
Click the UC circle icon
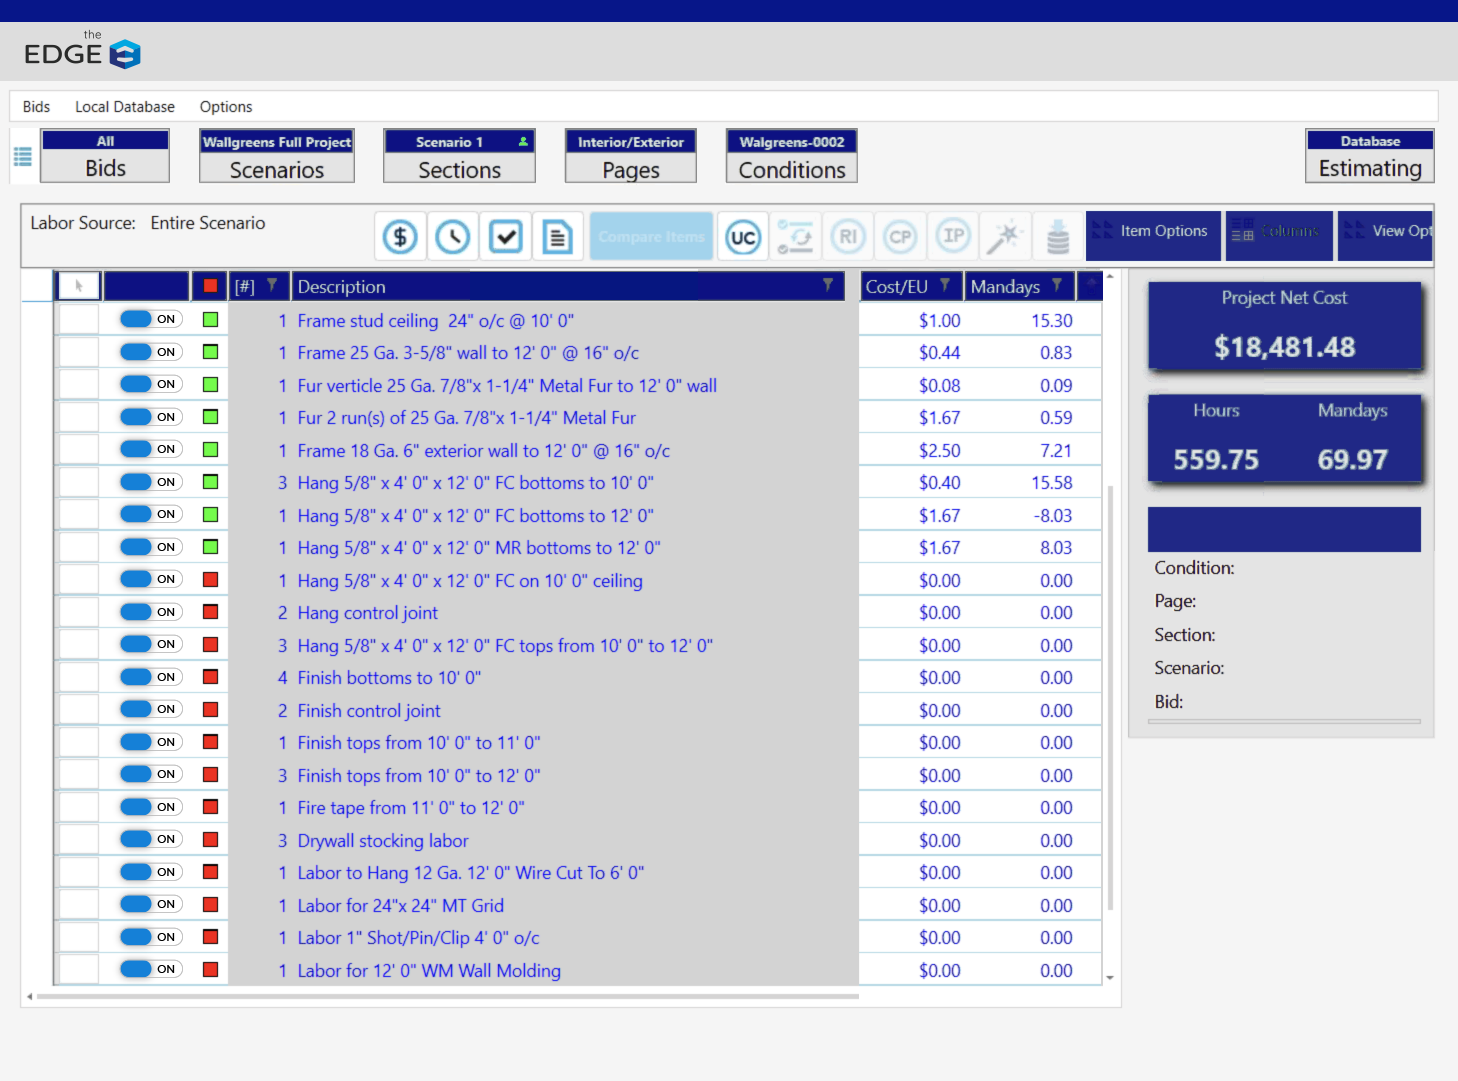(x=743, y=237)
